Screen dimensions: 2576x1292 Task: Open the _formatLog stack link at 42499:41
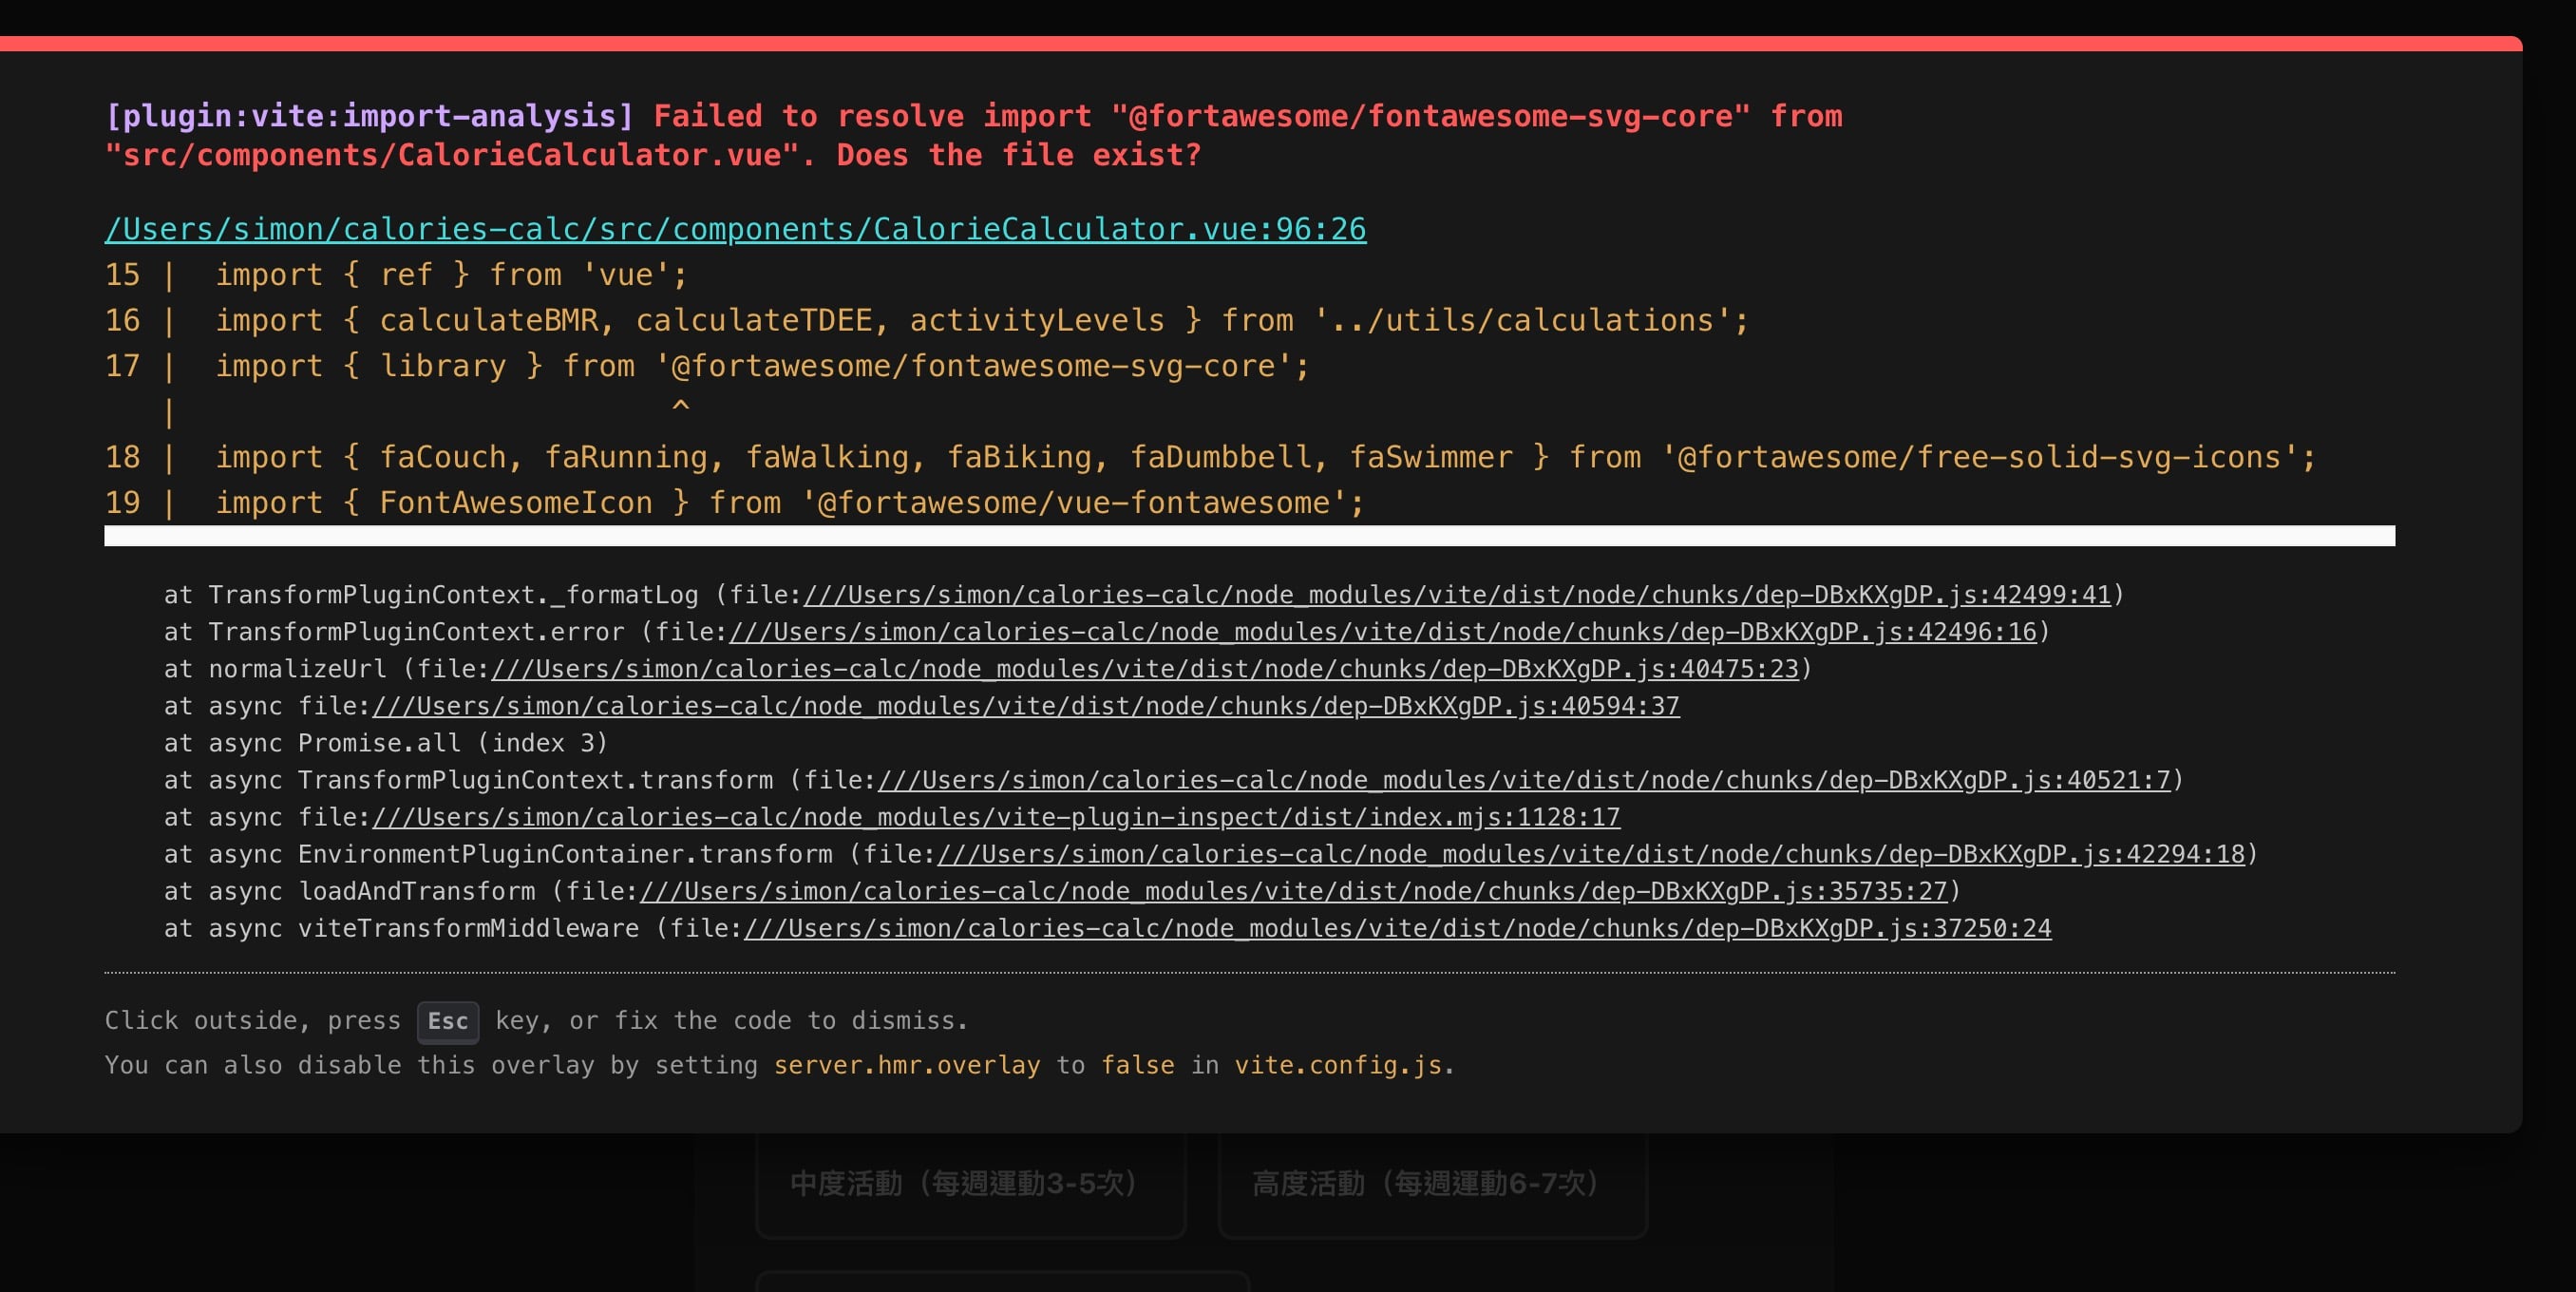1457,595
